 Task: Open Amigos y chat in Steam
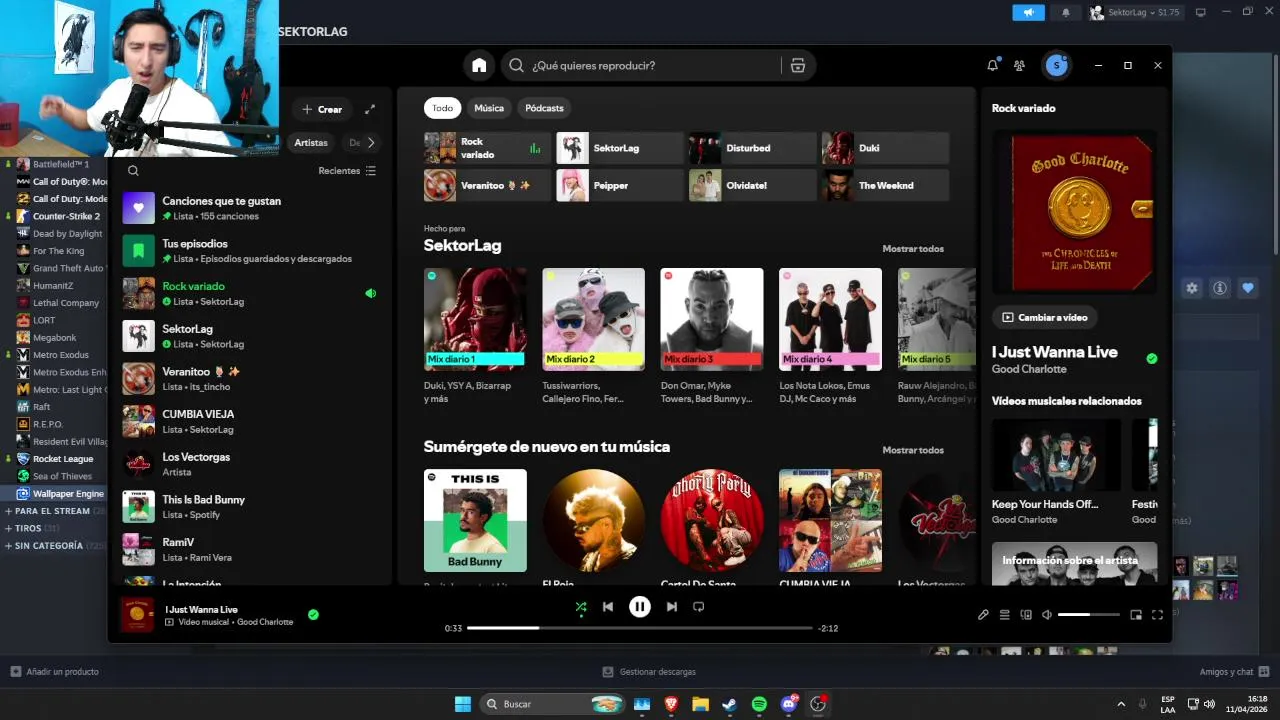[1233, 672]
